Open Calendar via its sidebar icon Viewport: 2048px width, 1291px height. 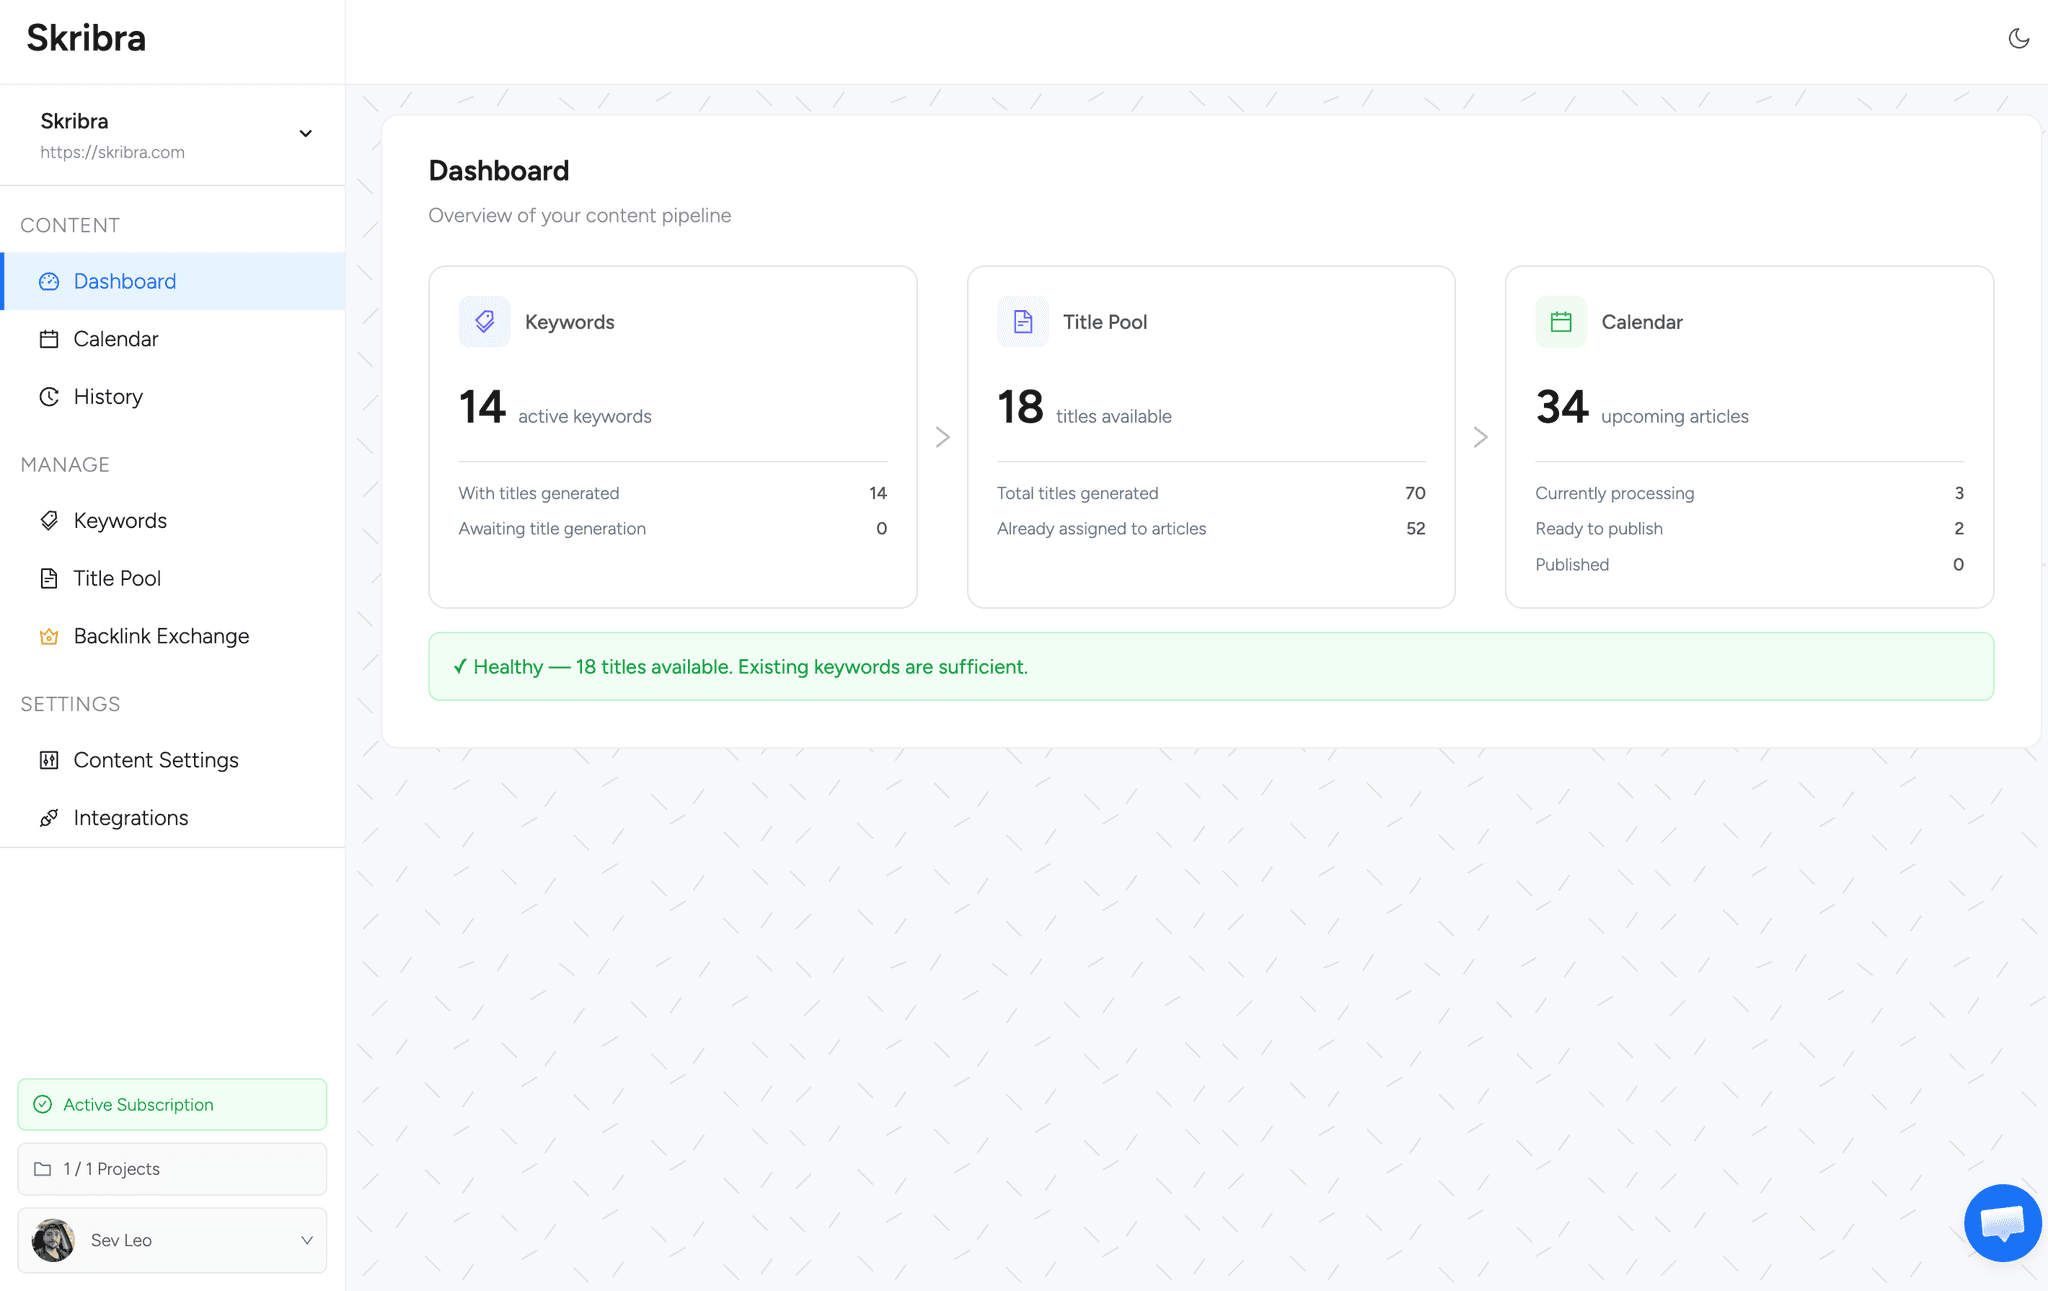(49, 338)
